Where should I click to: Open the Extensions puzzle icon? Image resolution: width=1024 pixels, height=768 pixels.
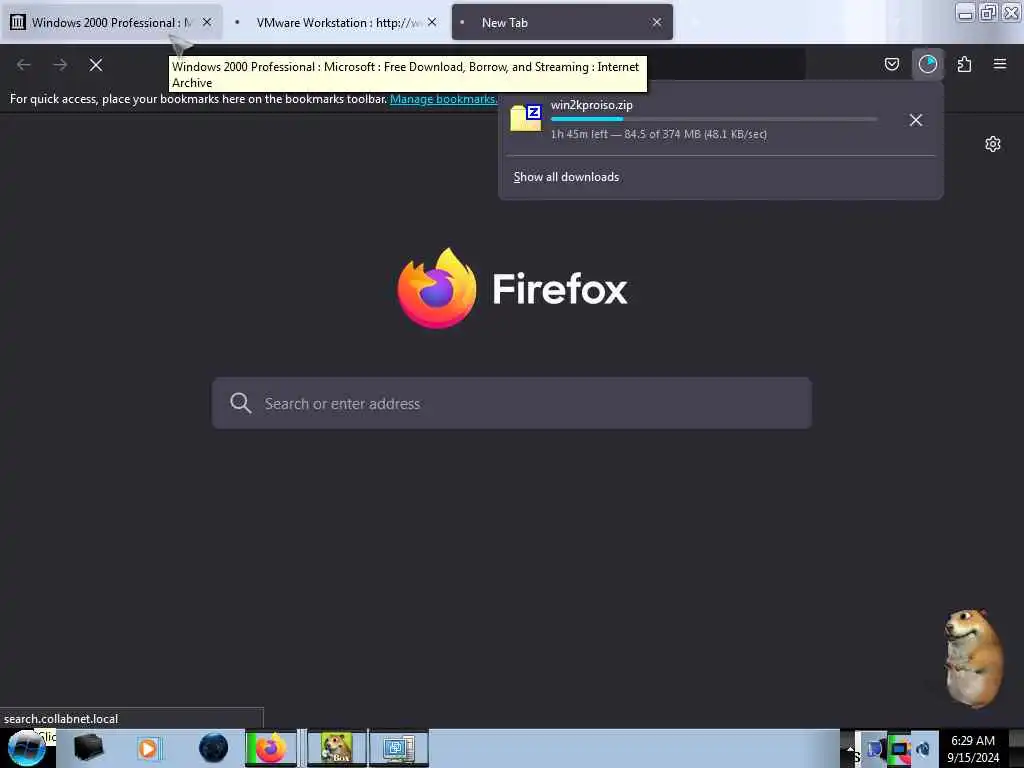pos(964,64)
